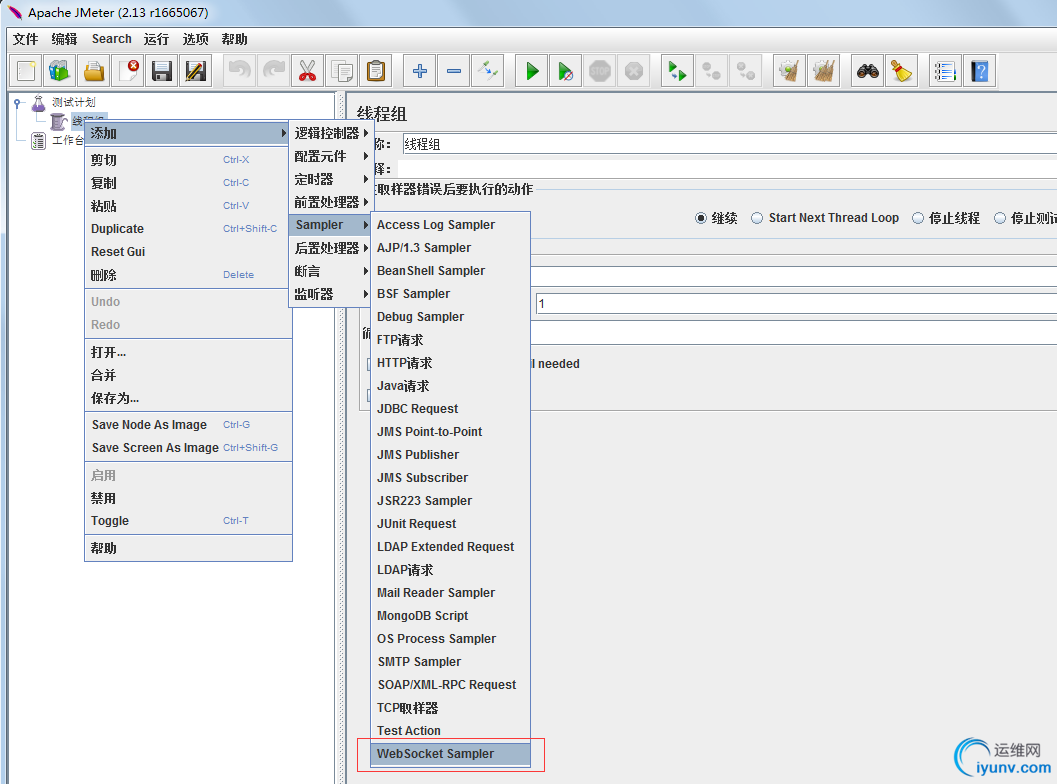This screenshot has width=1057, height=784.
Task: Open the 编辑 menu
Action: (x=65, y=39)
